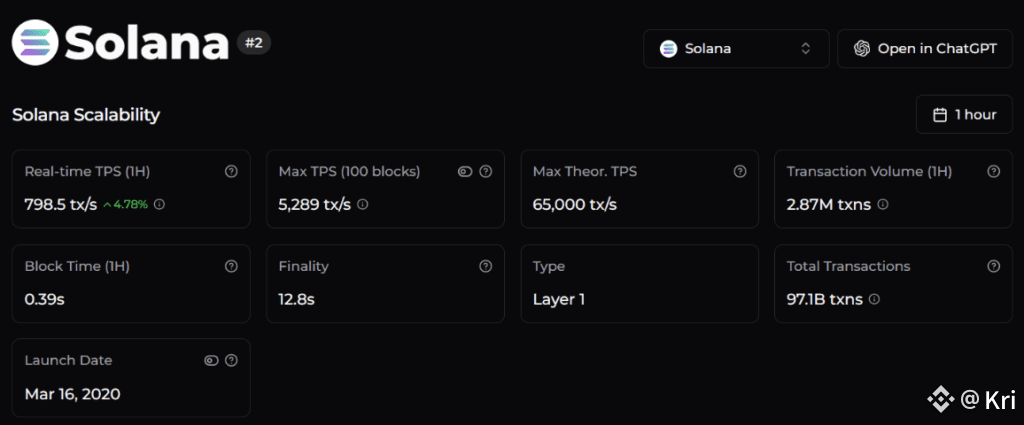Click the Solana logo in the header
This screenshot has width=1024, height=425.
34,44
